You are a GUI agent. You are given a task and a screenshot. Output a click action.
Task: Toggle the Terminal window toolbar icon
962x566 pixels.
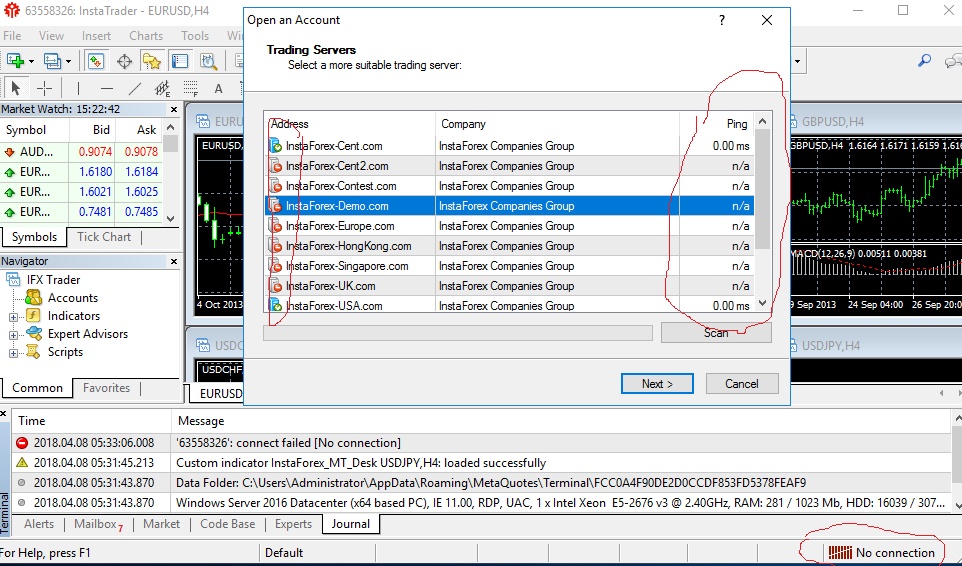pyautogui.click(x=180, y=61)
